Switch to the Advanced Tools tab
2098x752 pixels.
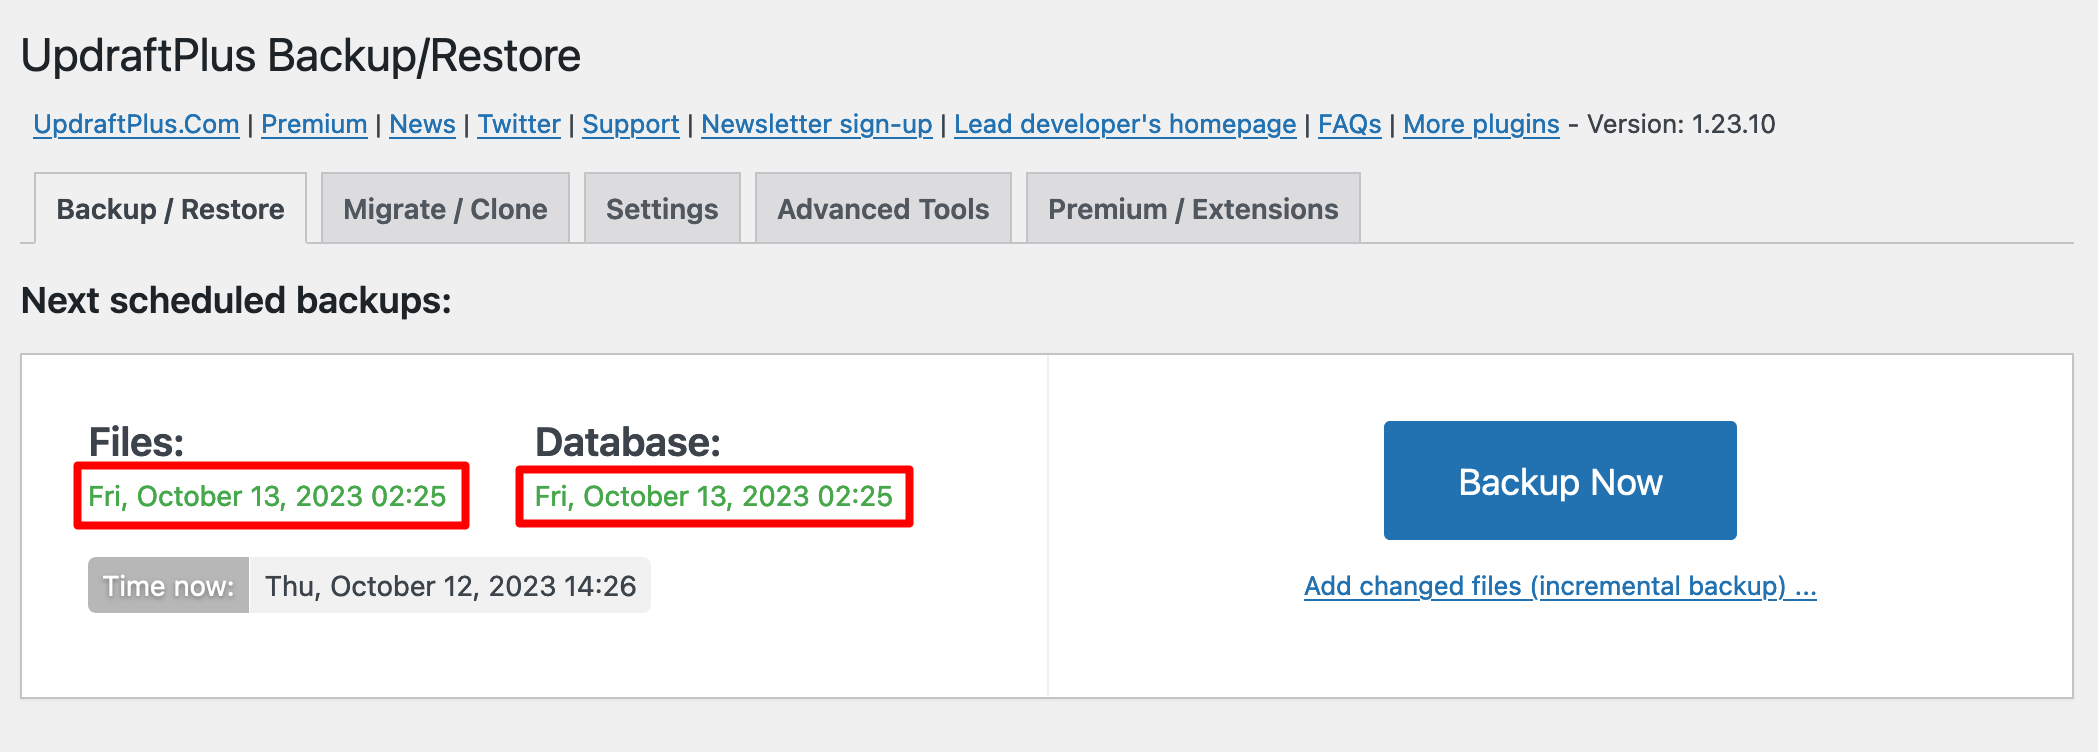tap(883, 208)
